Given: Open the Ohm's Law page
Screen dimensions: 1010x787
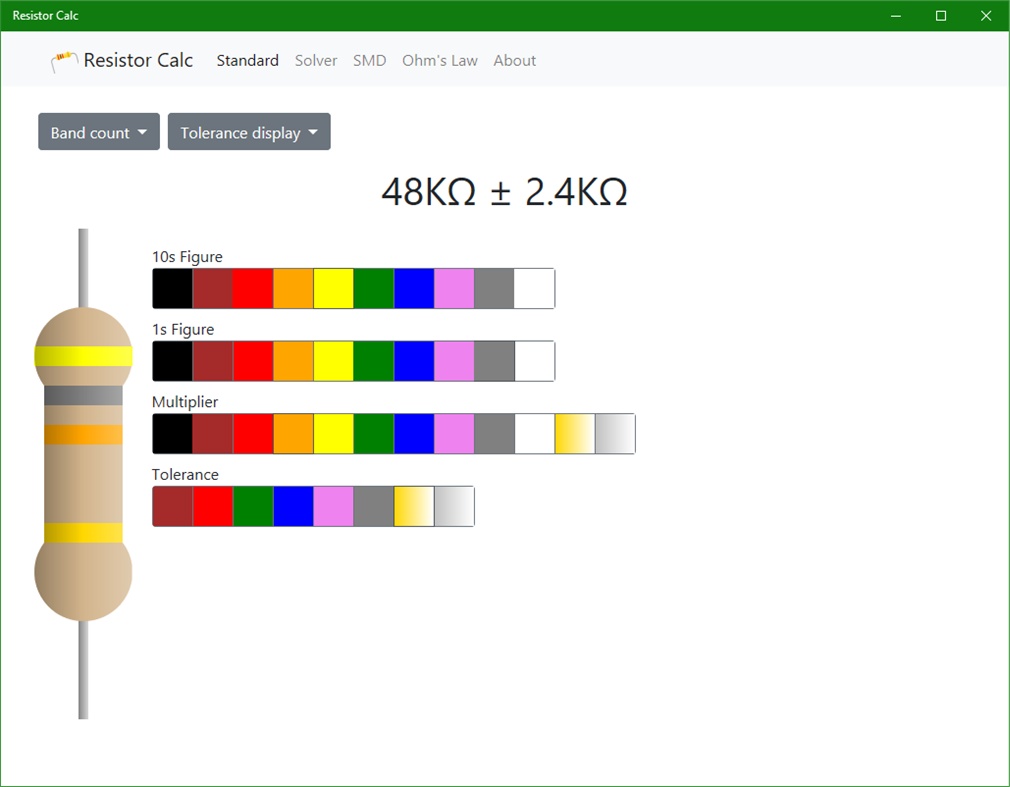Looking at the screenshot, I should tap(440, 60).
